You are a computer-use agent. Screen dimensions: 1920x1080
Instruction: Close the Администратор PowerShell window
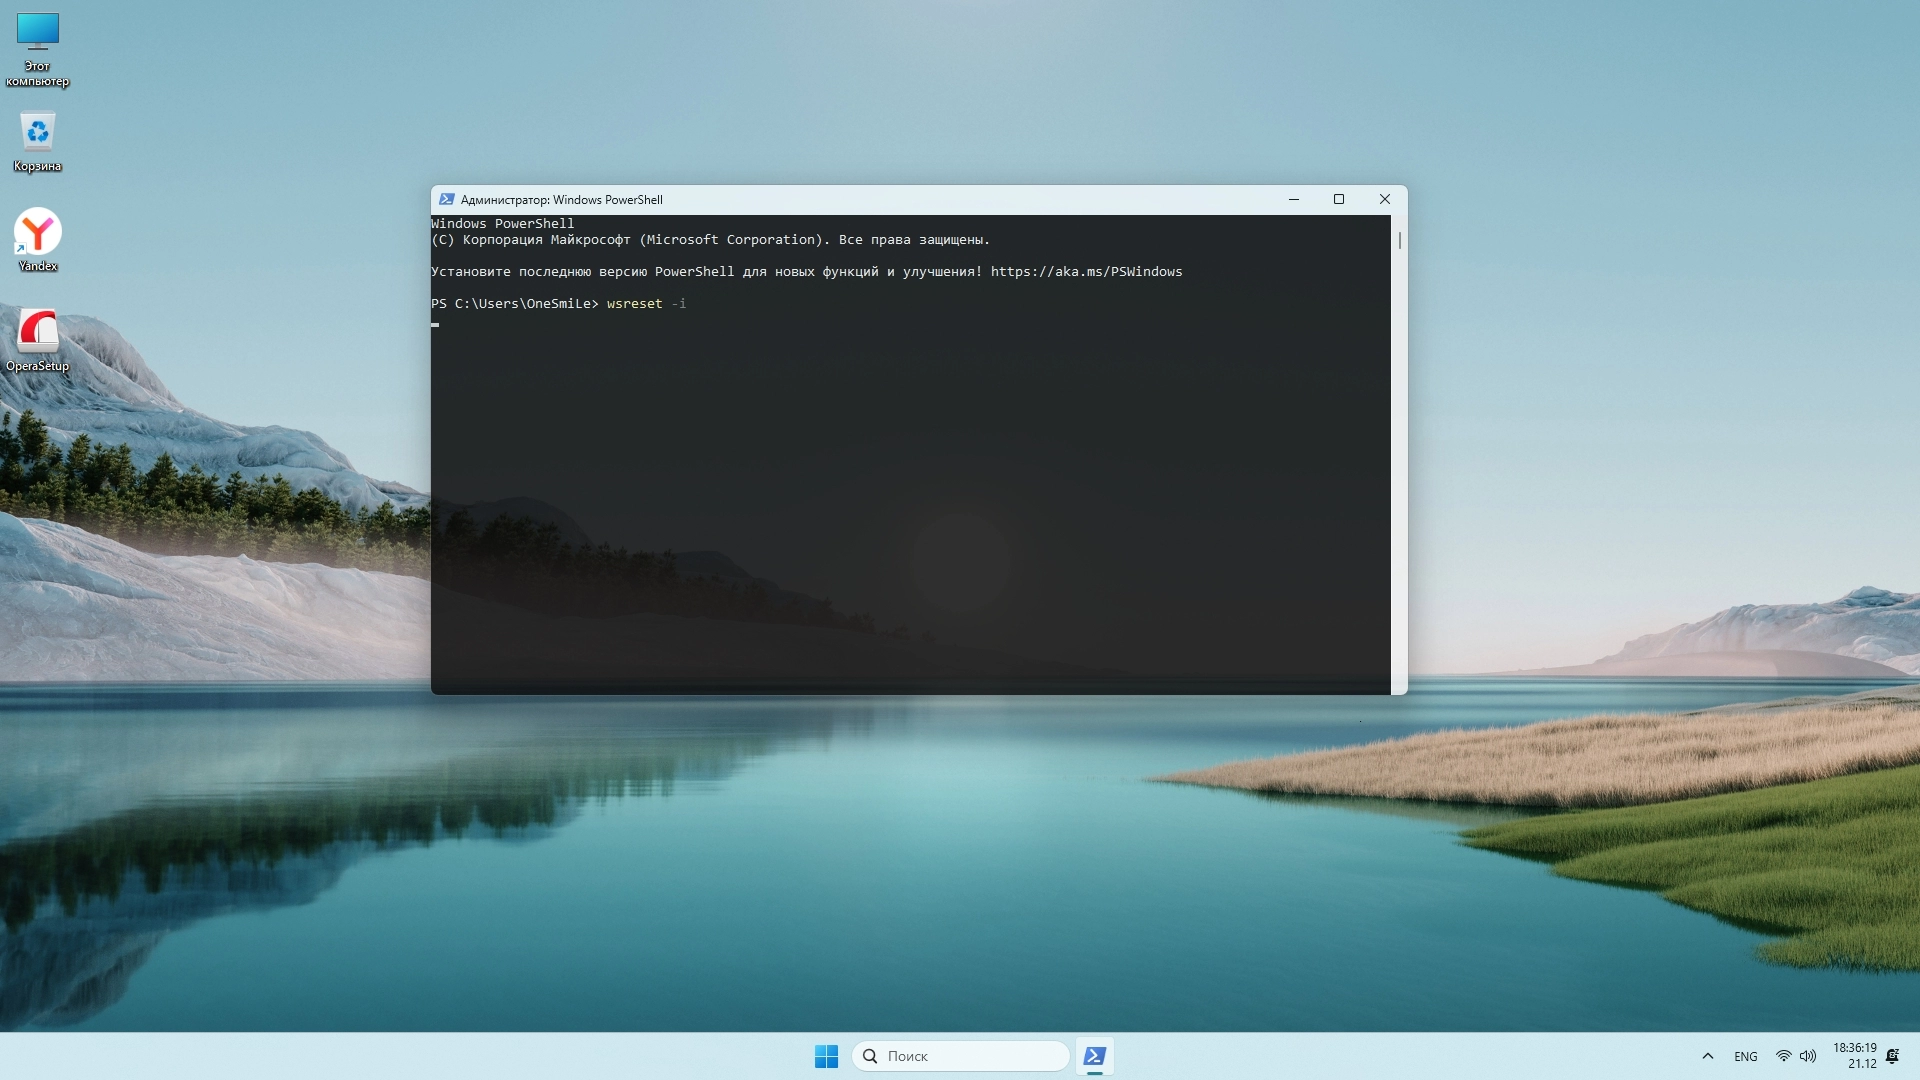click(x=1384, y=199)
